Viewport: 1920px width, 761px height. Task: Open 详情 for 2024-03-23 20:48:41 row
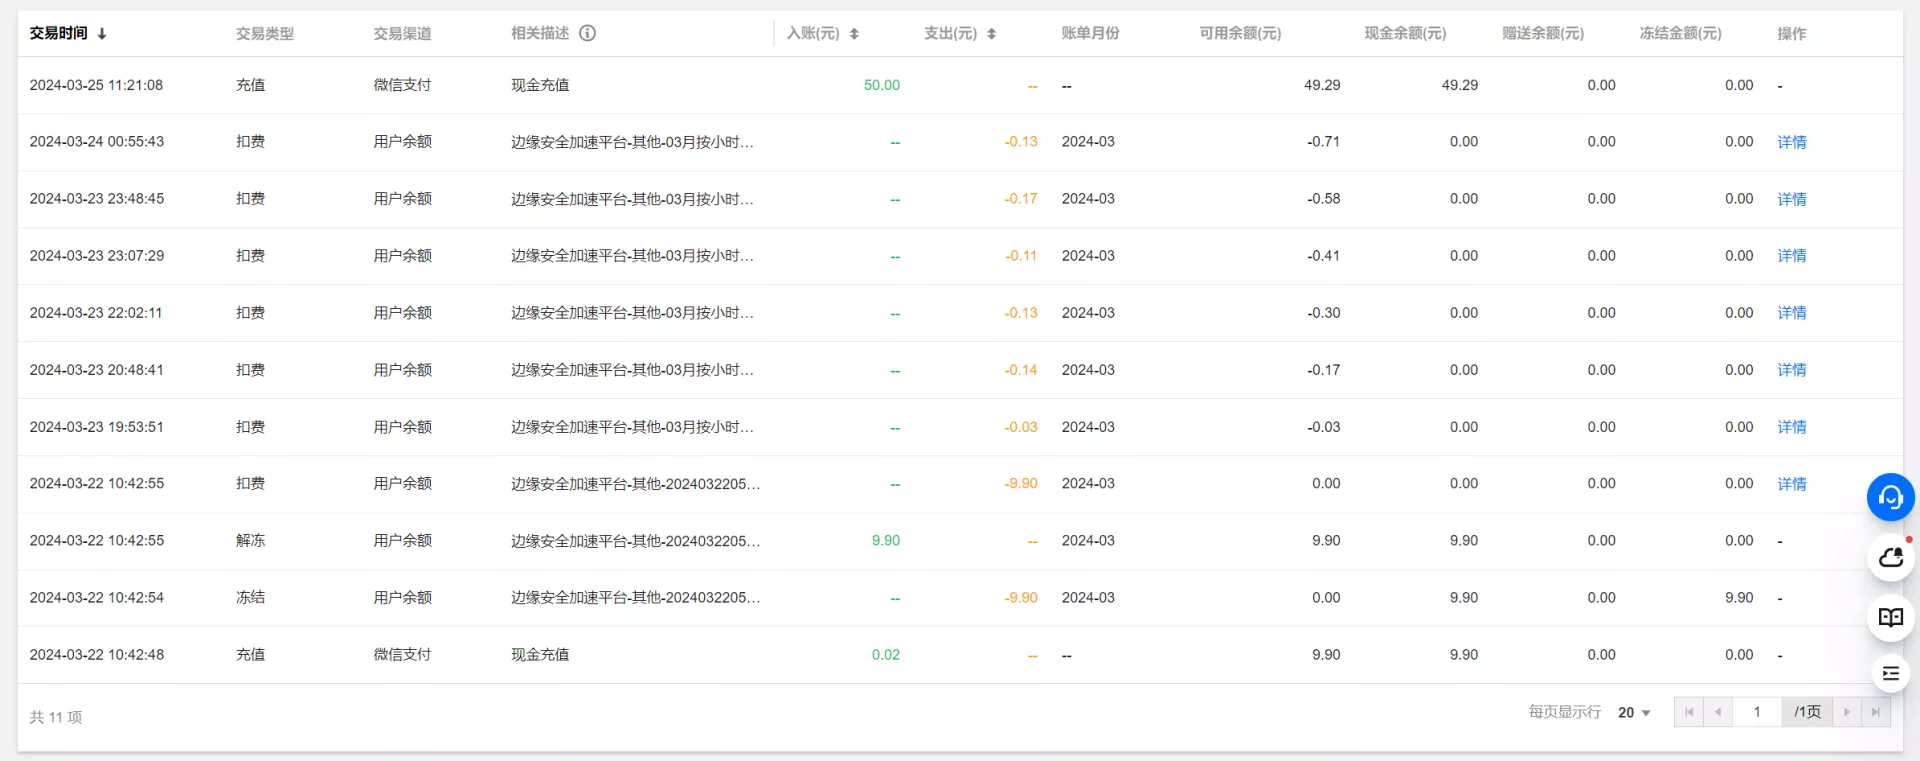click(x=1791, y=370)
